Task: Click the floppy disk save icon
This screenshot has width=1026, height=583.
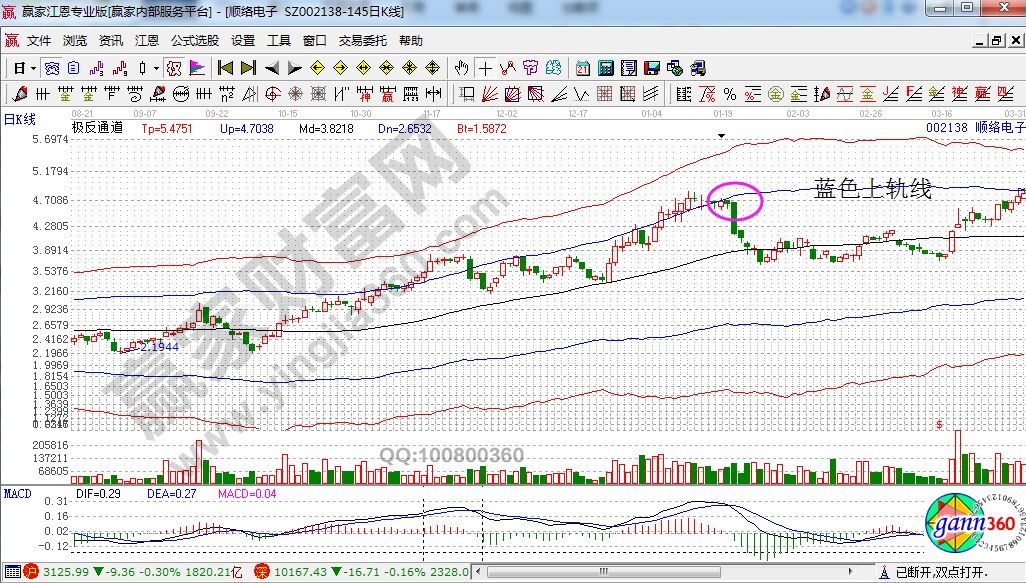Action: coord(652,68)
